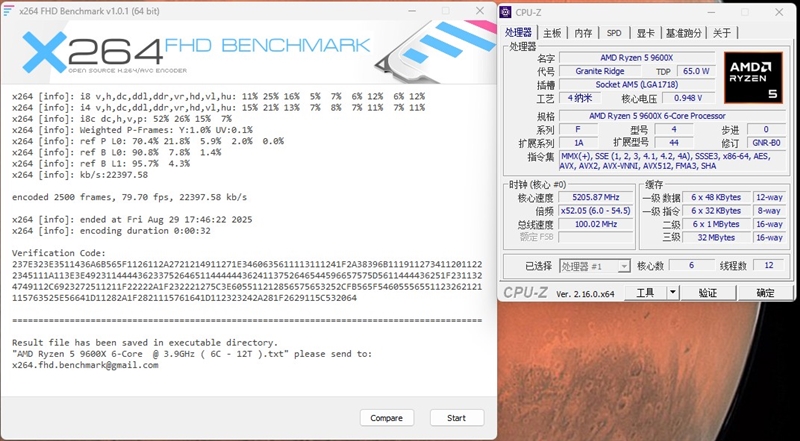Click the Start benchmark button
This screenshot has width=800, height=441.
[x=456, y=418]
